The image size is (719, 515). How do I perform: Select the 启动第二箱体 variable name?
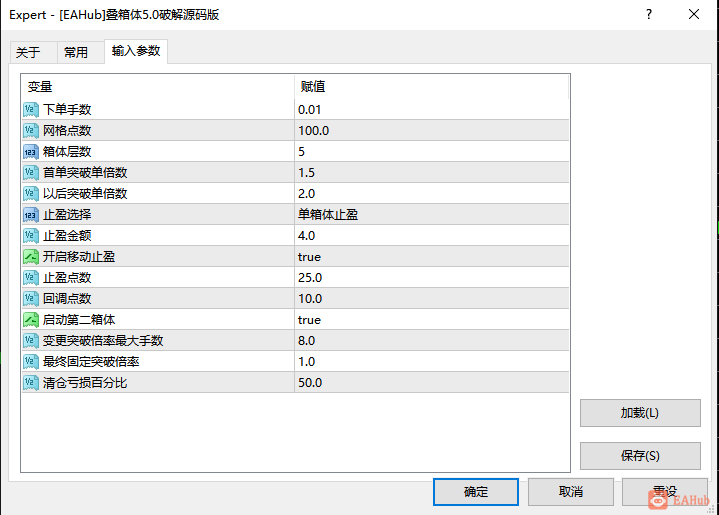pyautogui.click(x=79, y=320)
